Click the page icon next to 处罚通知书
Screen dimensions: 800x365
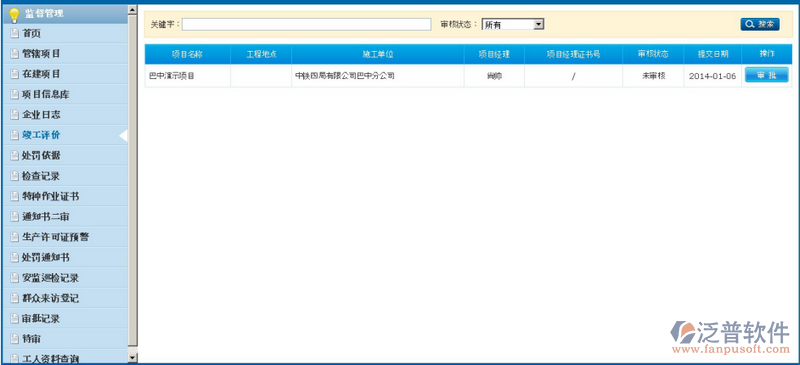coord(14,258)
